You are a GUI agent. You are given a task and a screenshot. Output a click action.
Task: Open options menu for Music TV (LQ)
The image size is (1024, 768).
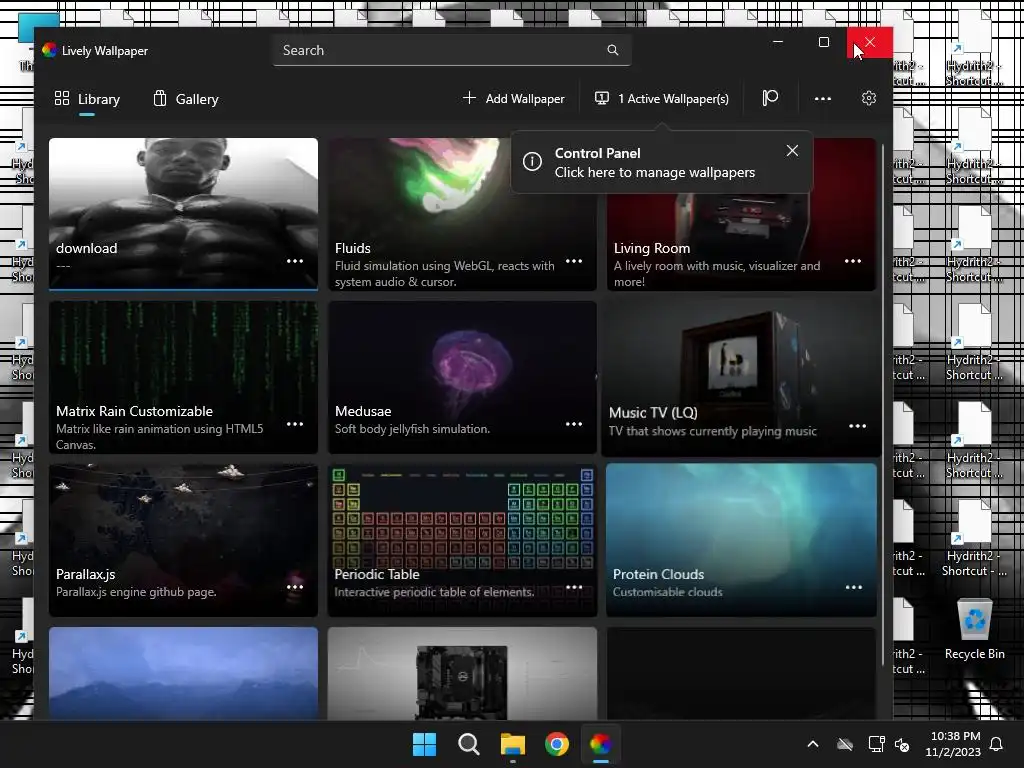coord(857,426)
